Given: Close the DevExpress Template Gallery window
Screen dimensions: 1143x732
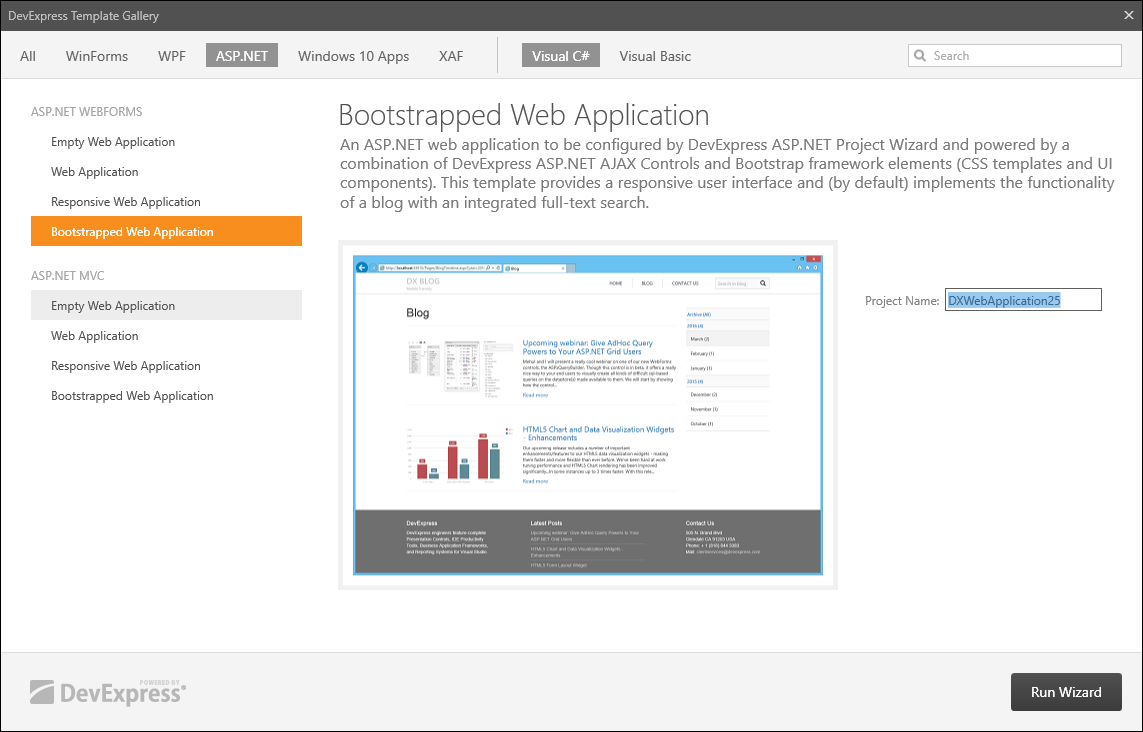Looking at the screenshot, I should (x=1128, y=15).
